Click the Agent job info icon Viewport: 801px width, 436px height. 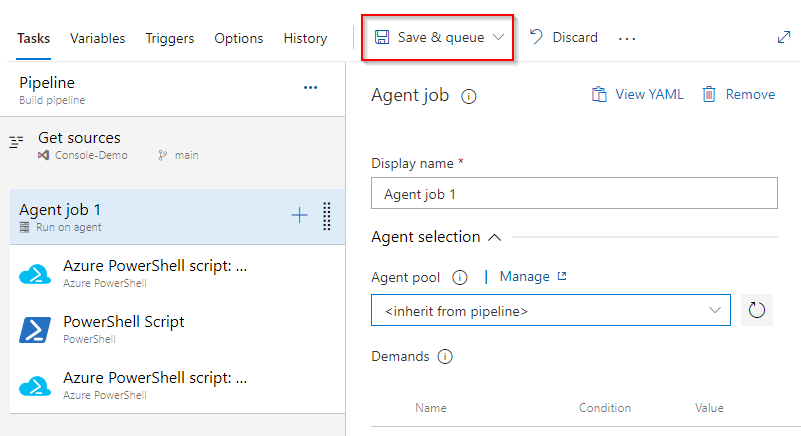point(468,96)
